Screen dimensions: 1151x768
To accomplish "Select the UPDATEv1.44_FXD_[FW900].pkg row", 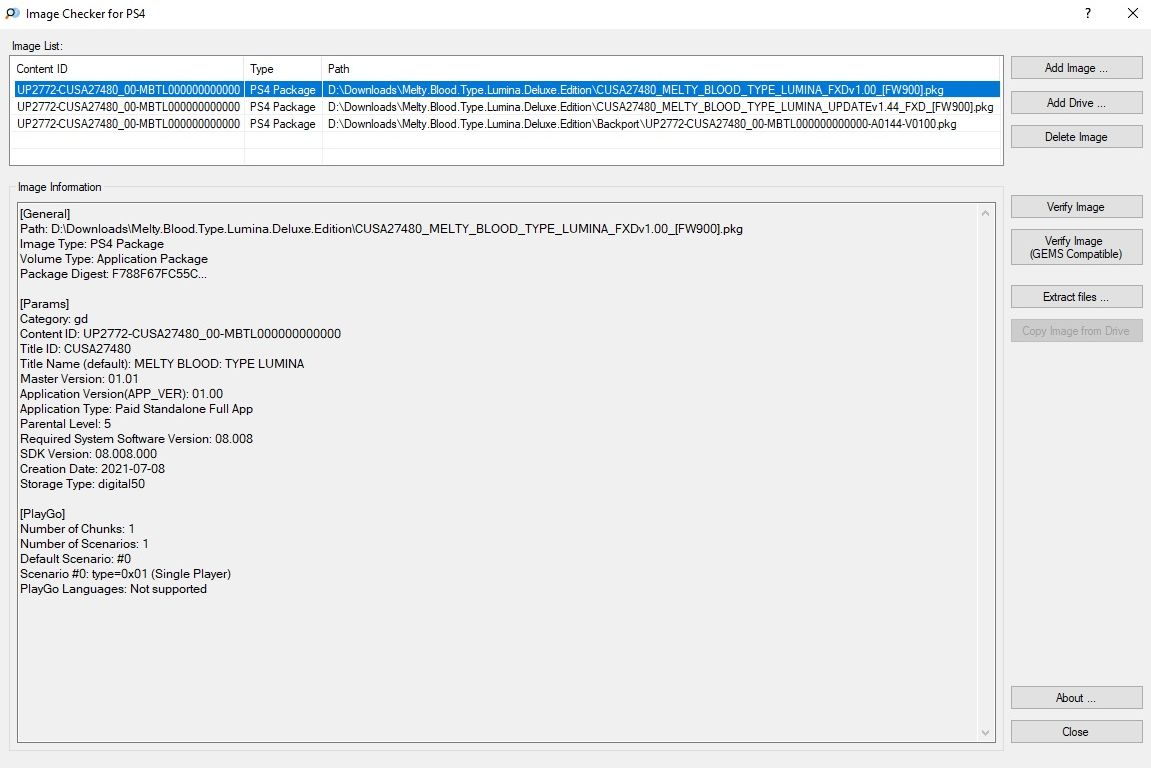I will (507, 106).
